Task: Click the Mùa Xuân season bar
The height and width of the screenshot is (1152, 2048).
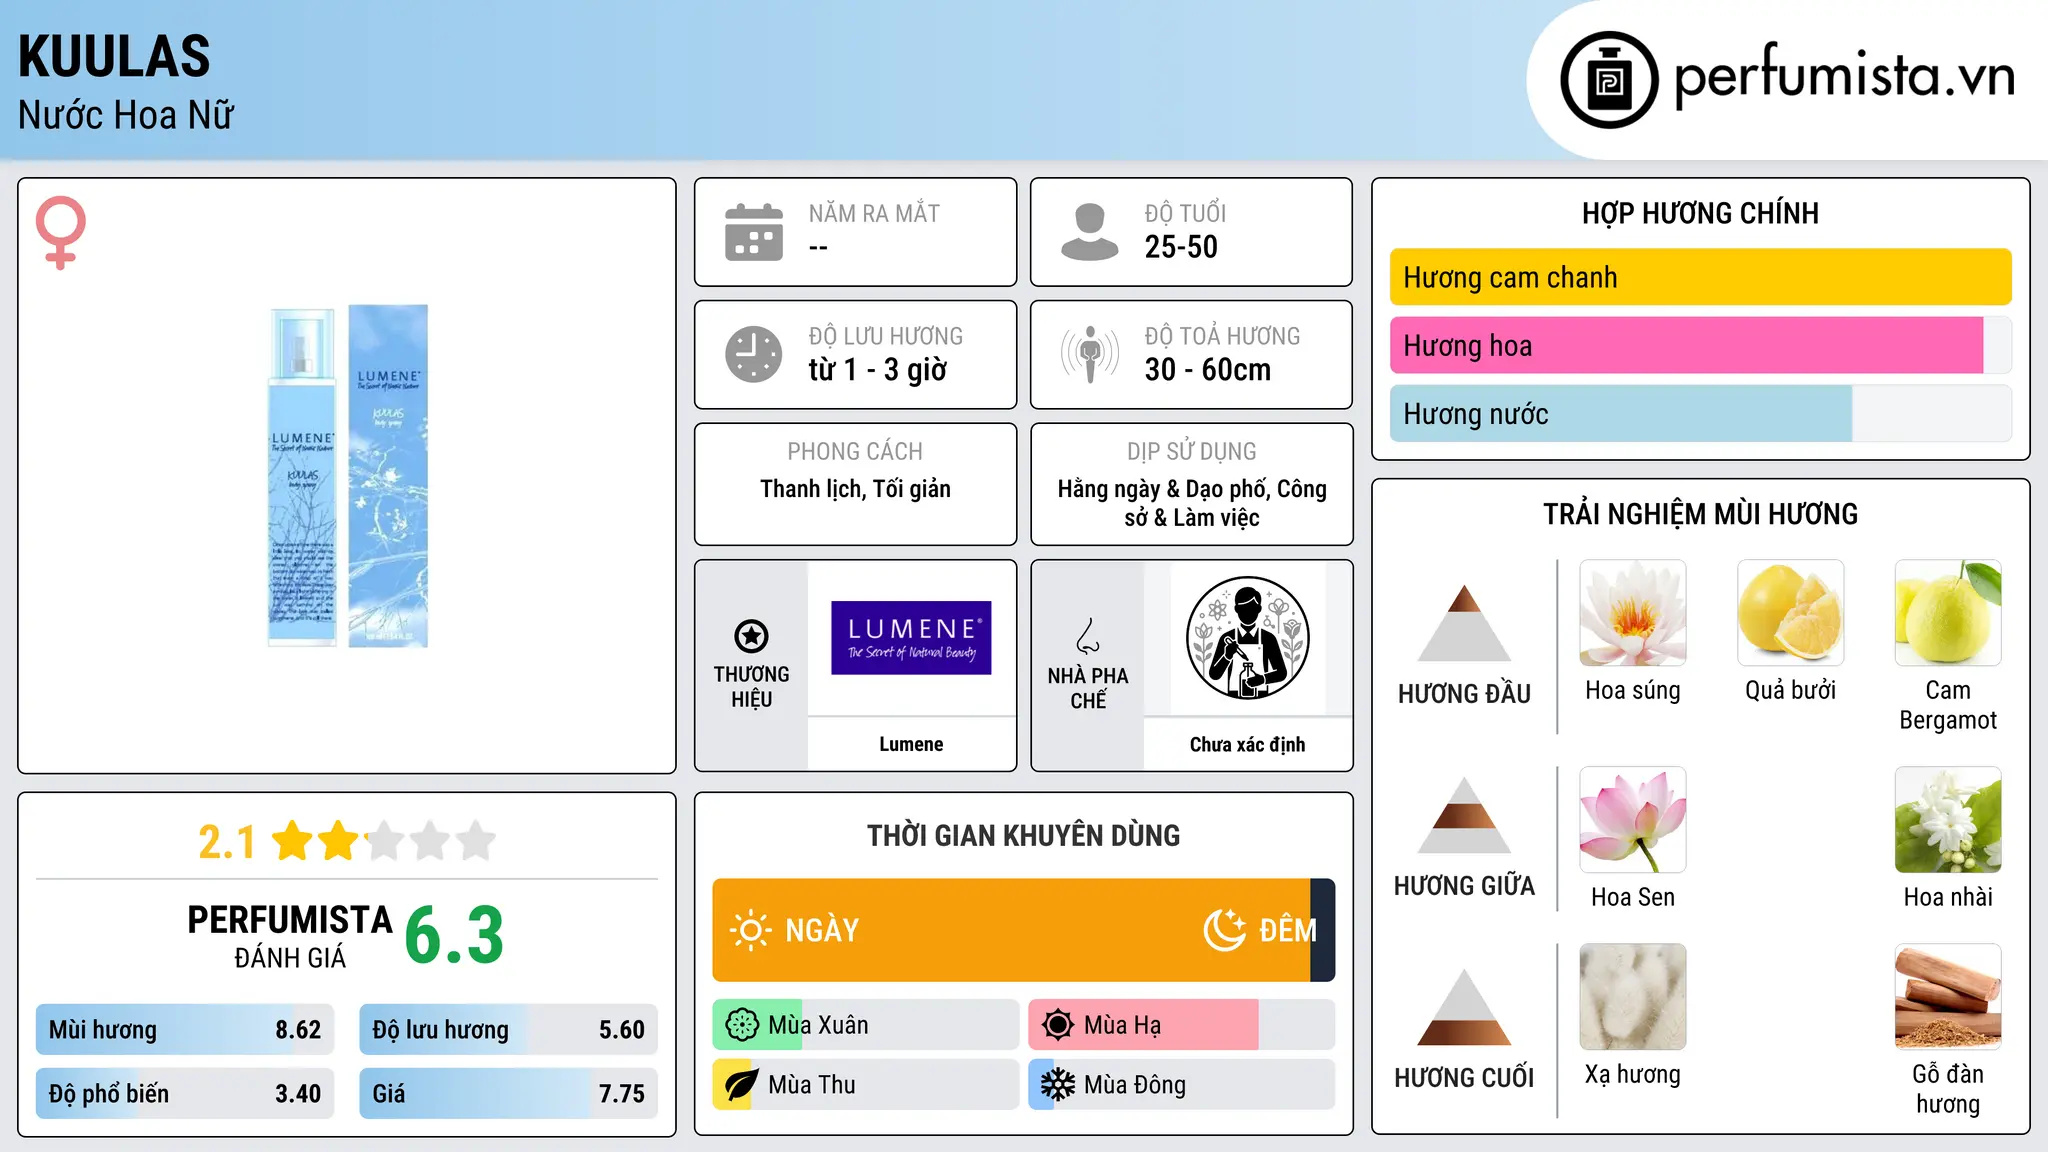Action: click(x=866, y=1025)
